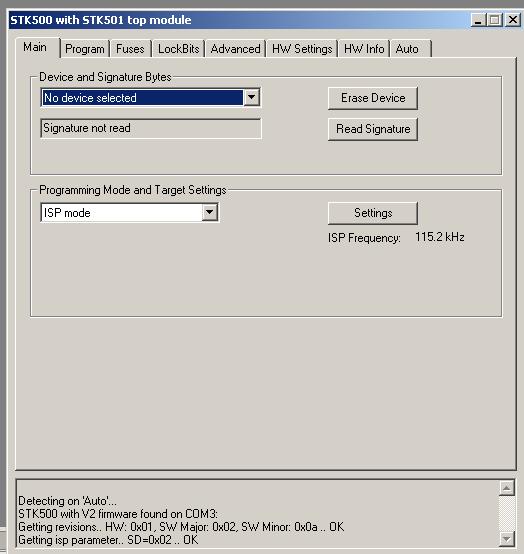Click the ISP mode combo box field
The width and height of the screenshot is (524, 554).
130,213
